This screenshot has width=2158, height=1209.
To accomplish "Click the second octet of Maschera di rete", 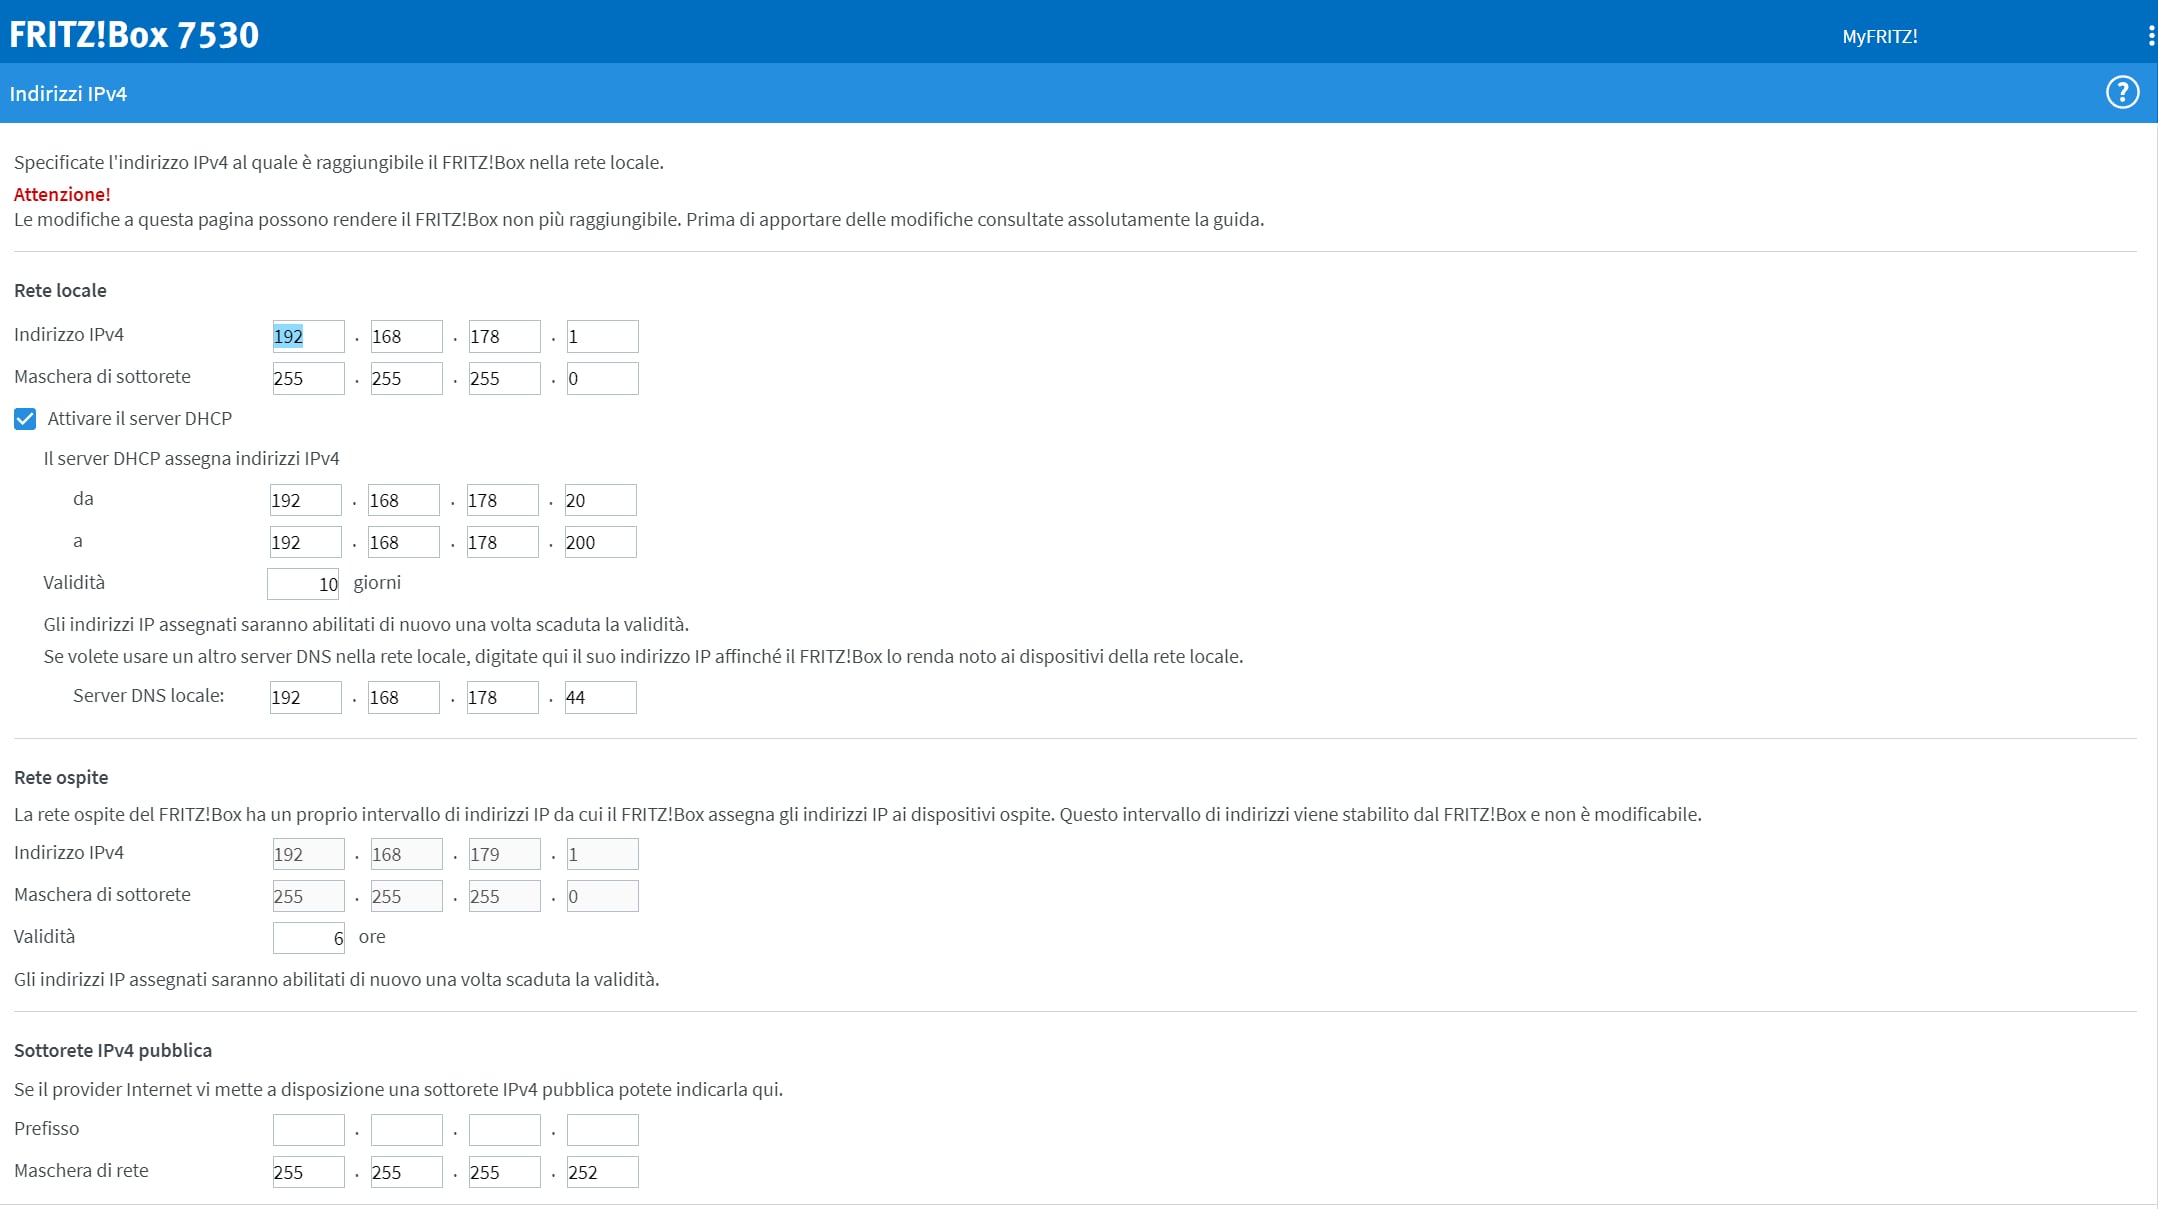I will click(x=406, y=1172).
